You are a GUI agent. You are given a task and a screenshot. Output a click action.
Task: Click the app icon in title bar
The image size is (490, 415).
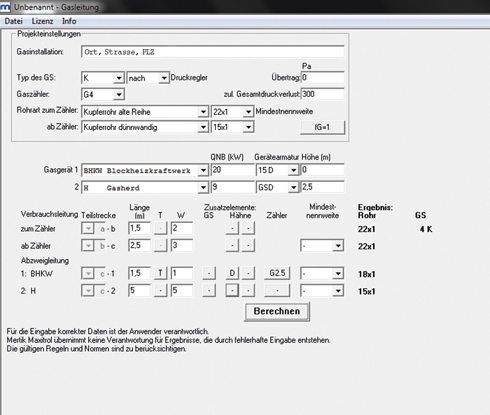pyautogui.click(x=5, y=7)
